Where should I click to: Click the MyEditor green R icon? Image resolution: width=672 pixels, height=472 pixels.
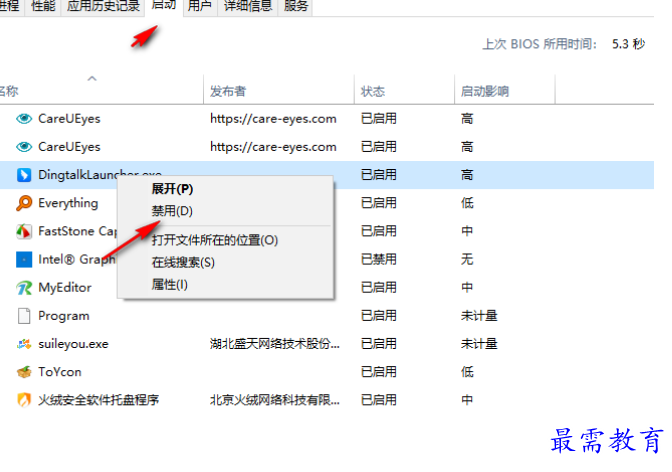(x=24, y=288)
